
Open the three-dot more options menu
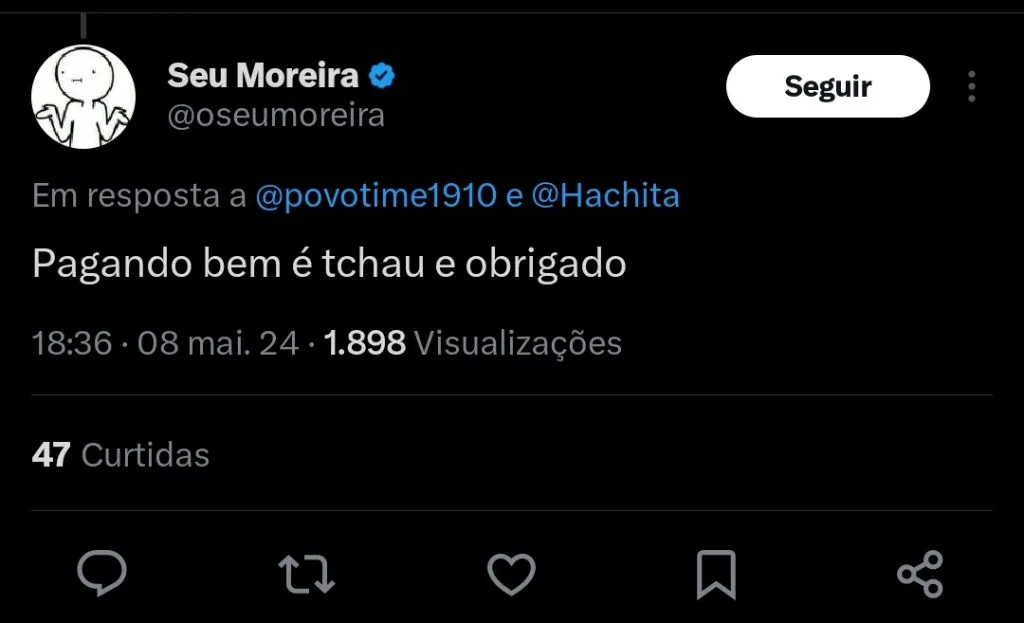pos(971,87)
